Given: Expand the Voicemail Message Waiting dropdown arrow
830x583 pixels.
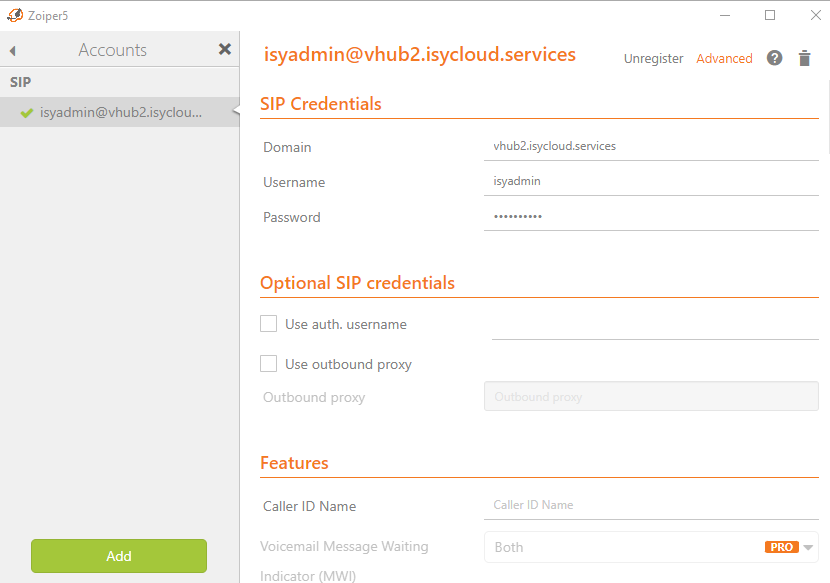Looking at the screenshot, I should click(x=808, y=548).
